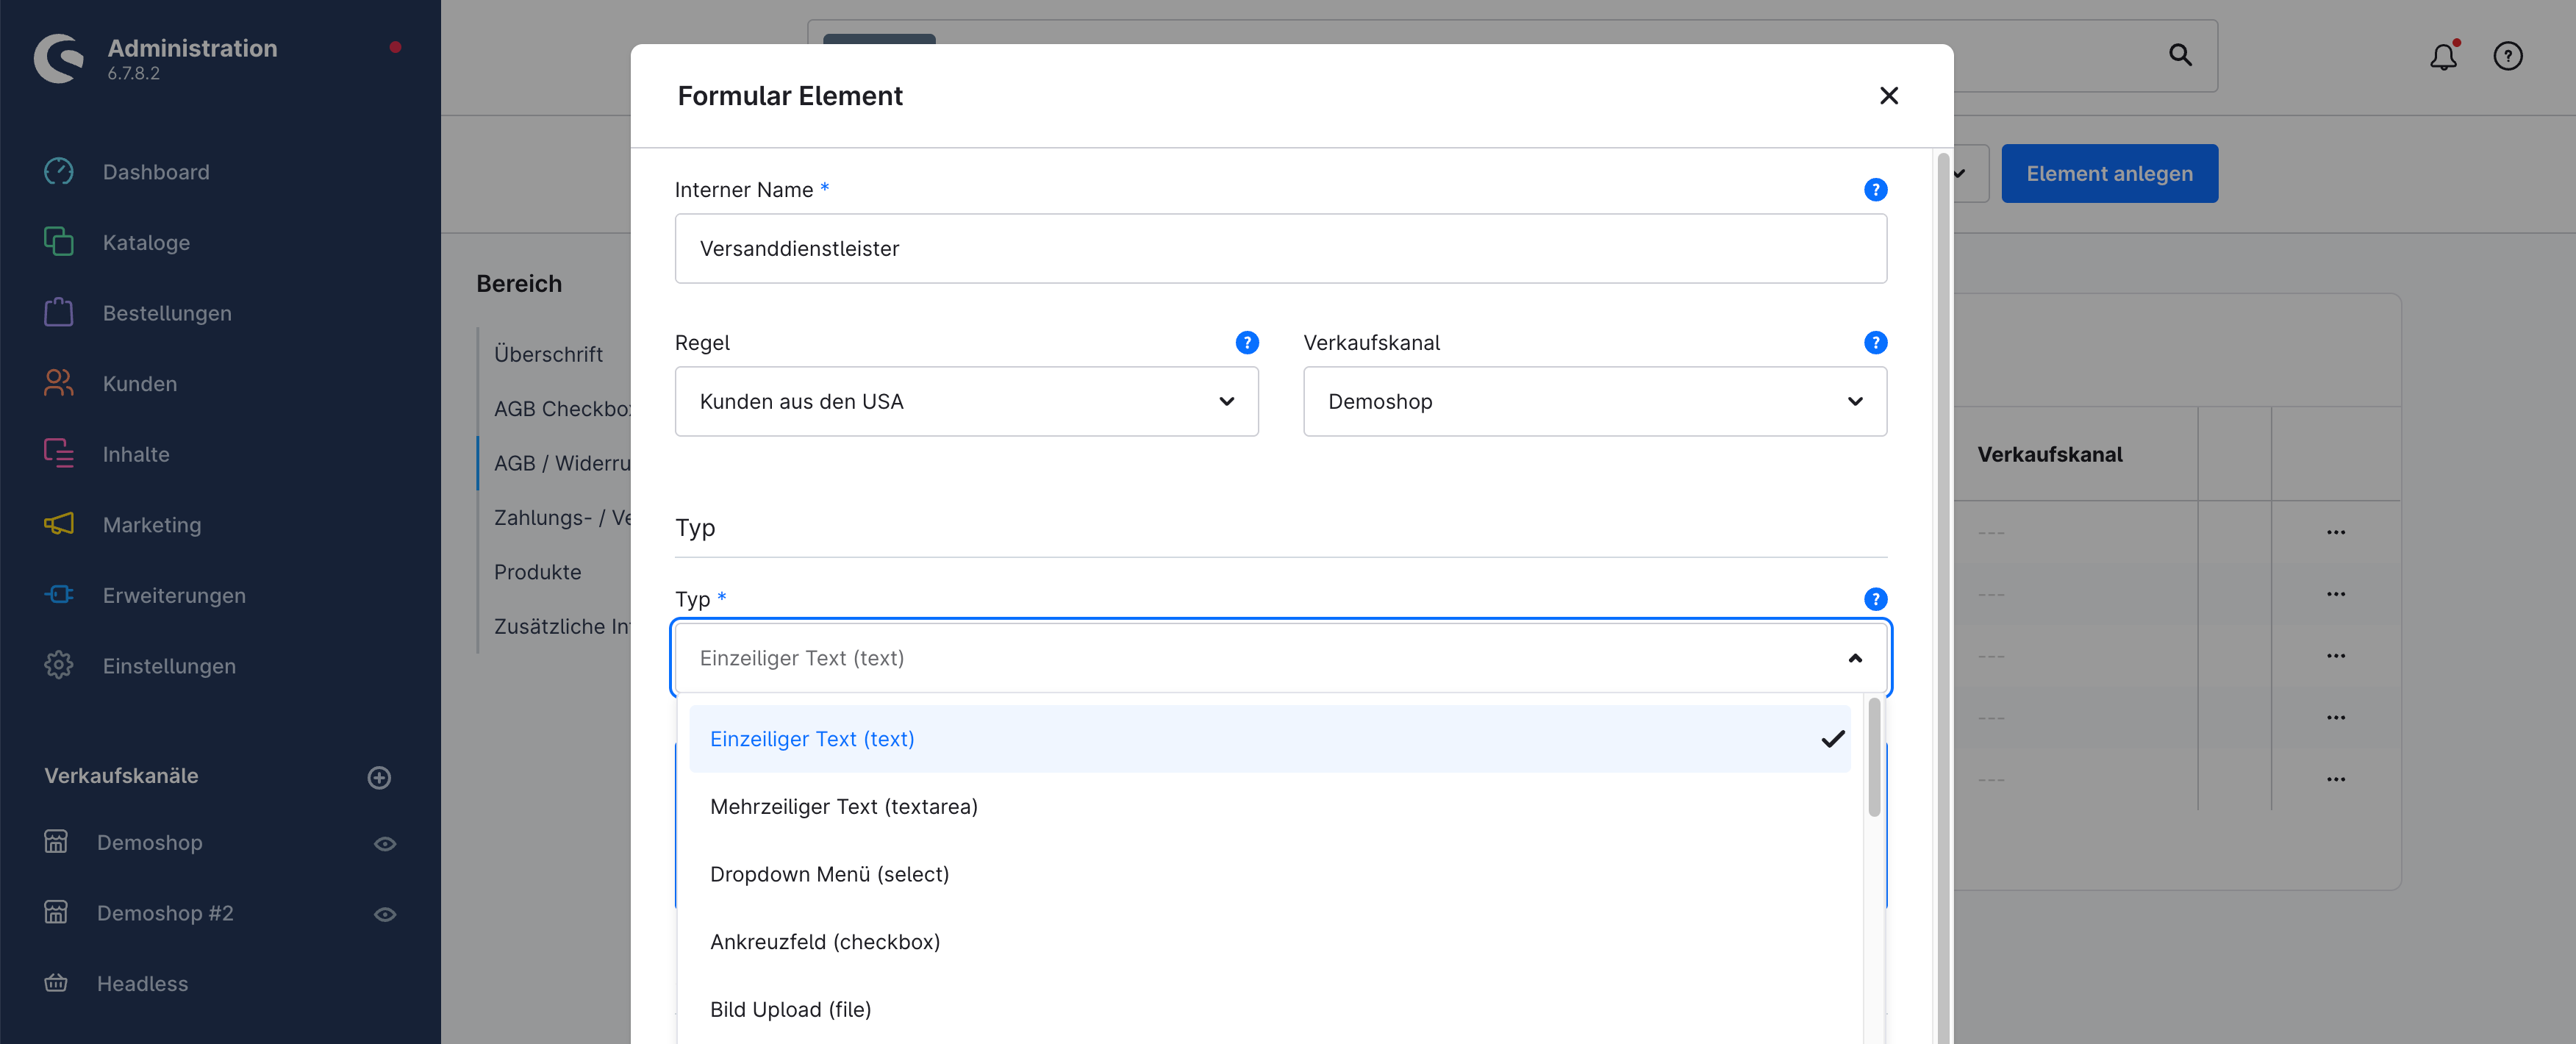Switch to the Produkte section in Bereich
The width and height of the screenshot is (2576, 1044).
pos(537,571)
